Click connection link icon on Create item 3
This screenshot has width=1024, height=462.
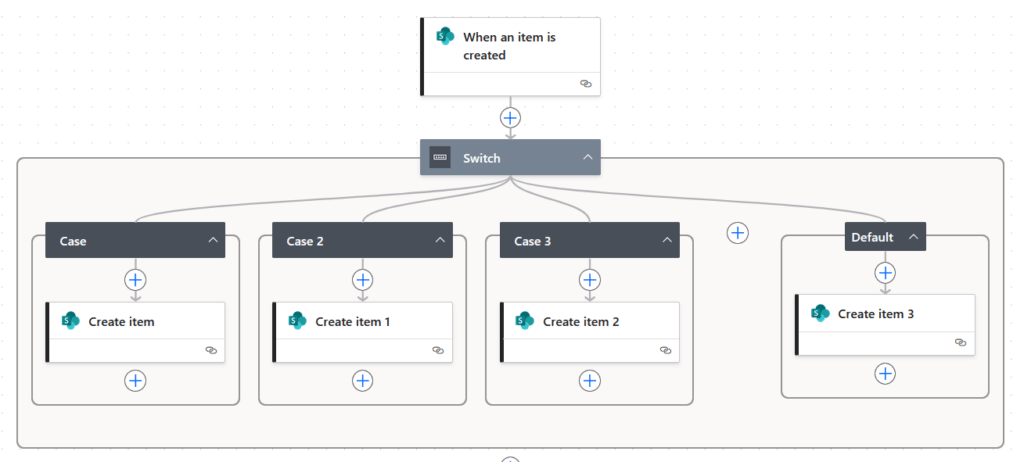click(960, 342)
